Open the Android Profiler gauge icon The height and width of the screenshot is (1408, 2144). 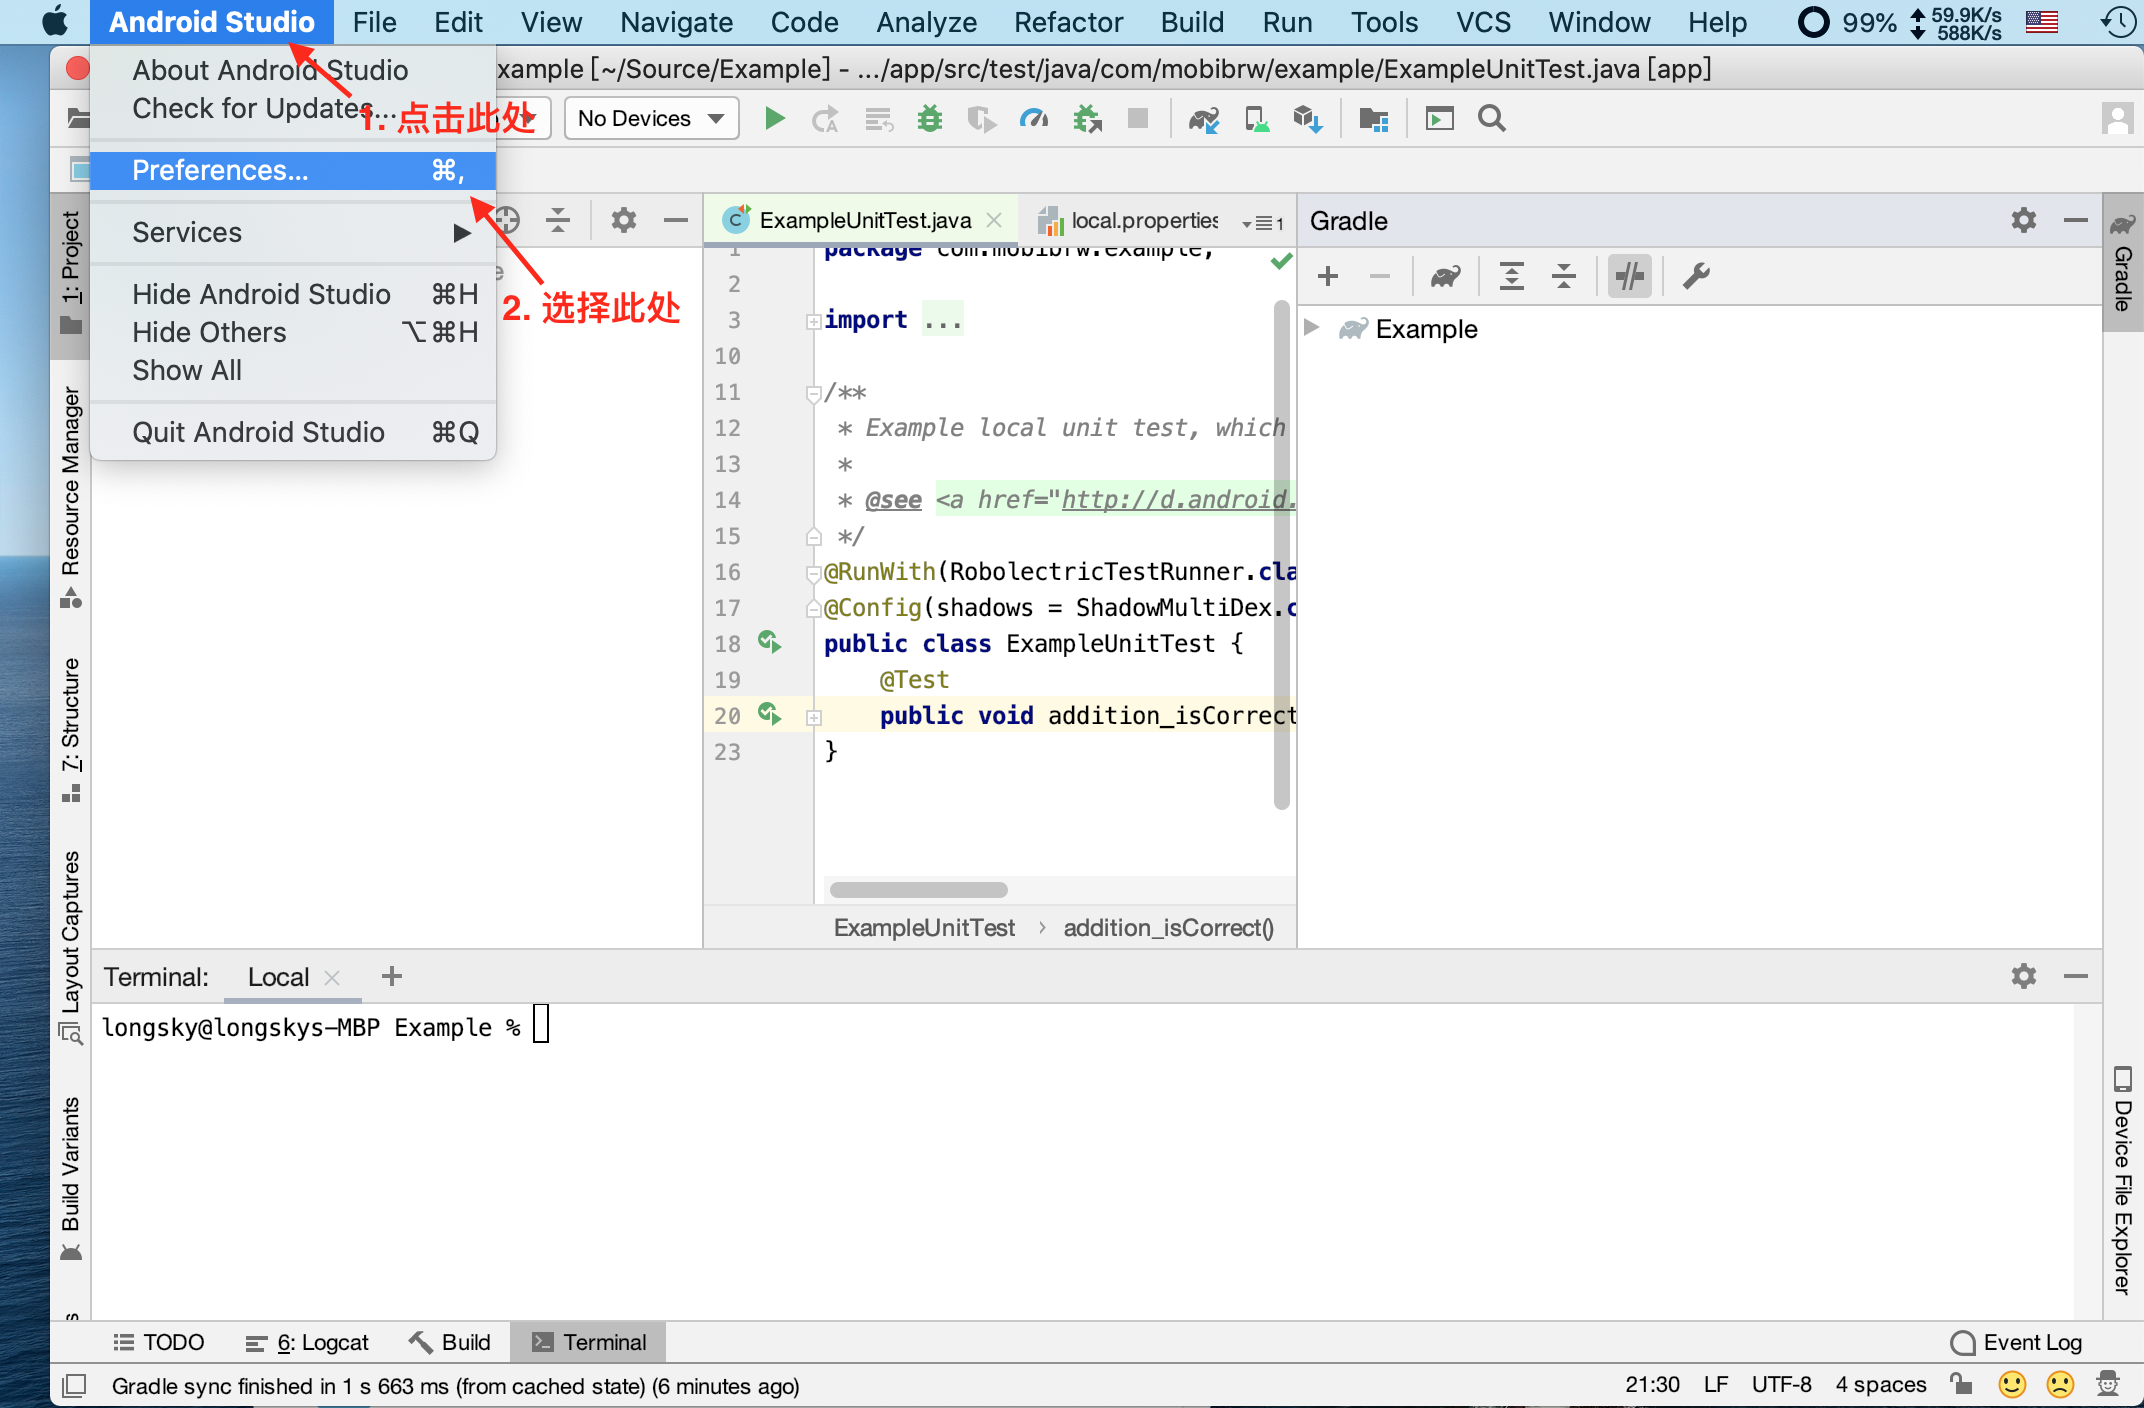tap(1034, 119)
